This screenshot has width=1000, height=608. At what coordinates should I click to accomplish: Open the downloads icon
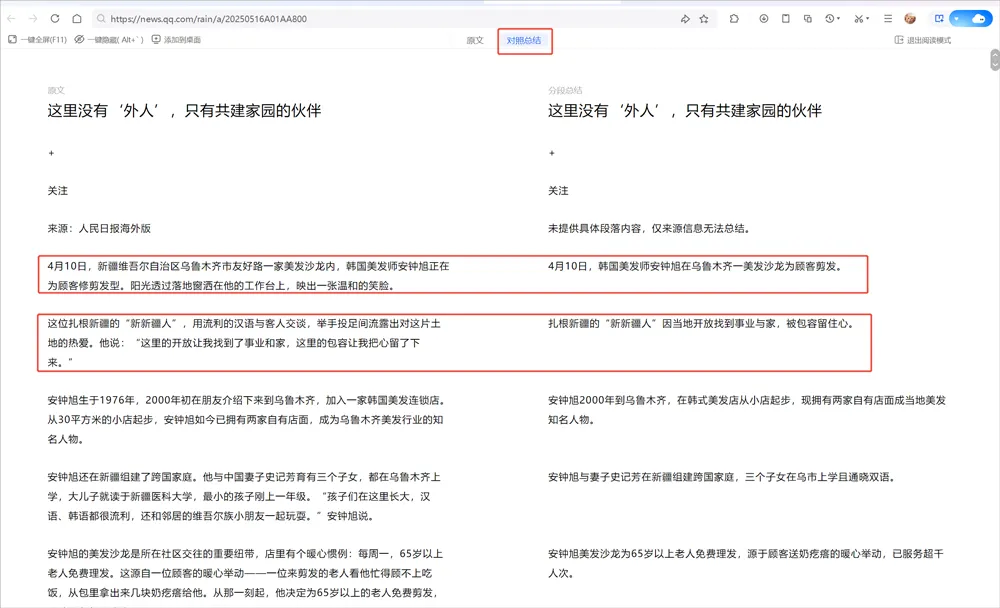tap(763, 19)
